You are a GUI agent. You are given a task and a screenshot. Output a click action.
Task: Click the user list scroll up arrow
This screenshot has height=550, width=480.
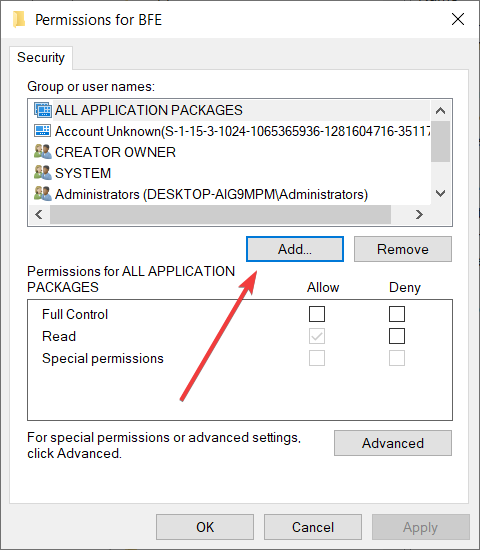tap(440, 111)
